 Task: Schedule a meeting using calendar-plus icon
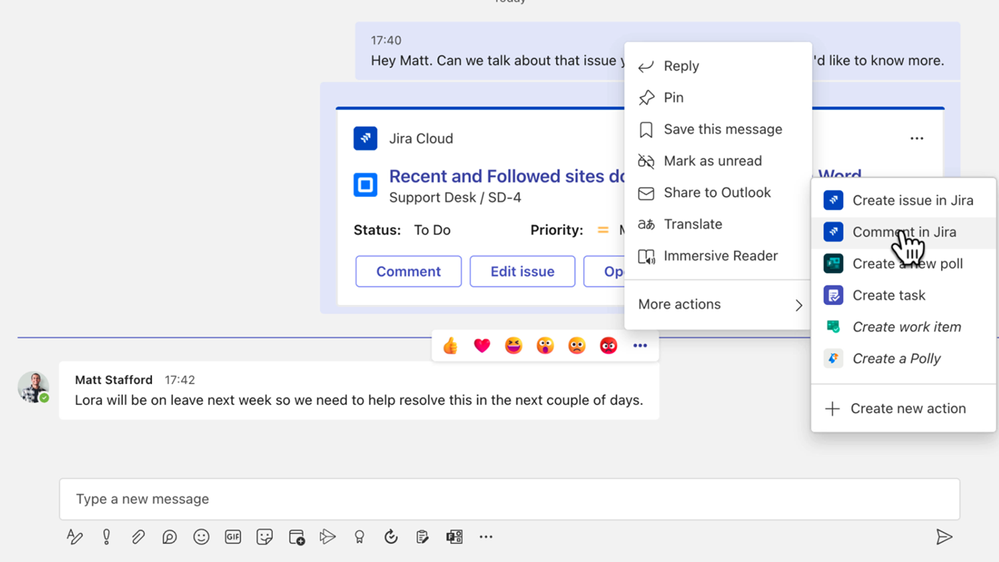296,537
